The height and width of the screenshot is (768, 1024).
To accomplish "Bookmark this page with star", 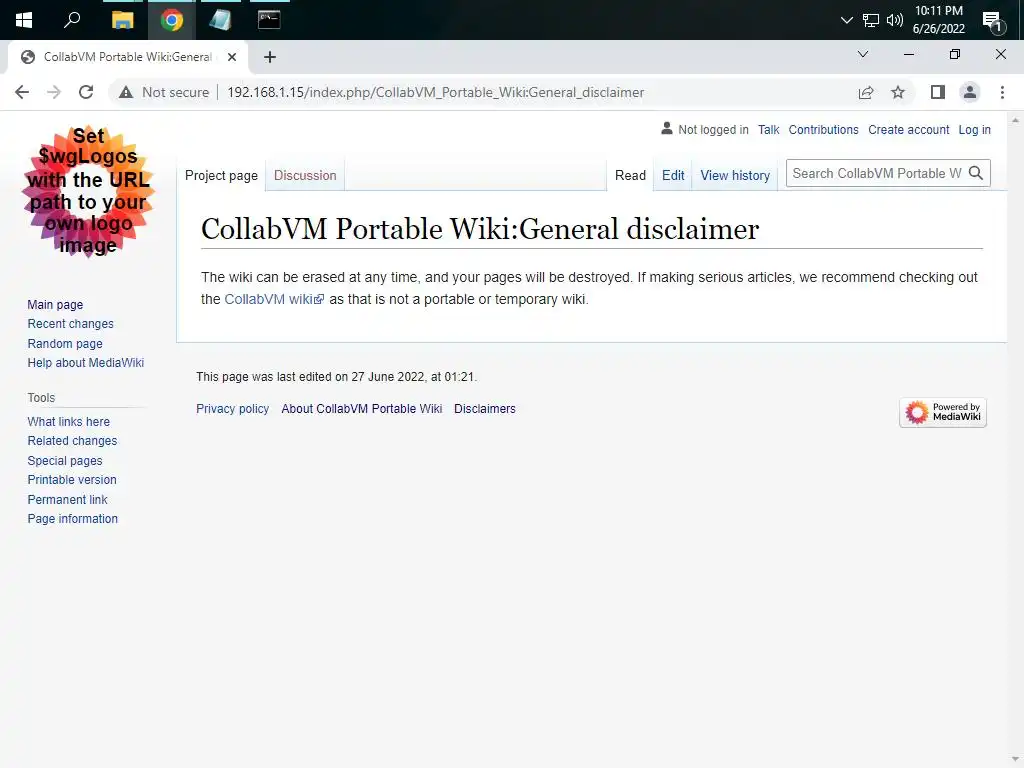I will tap(898, 93).
